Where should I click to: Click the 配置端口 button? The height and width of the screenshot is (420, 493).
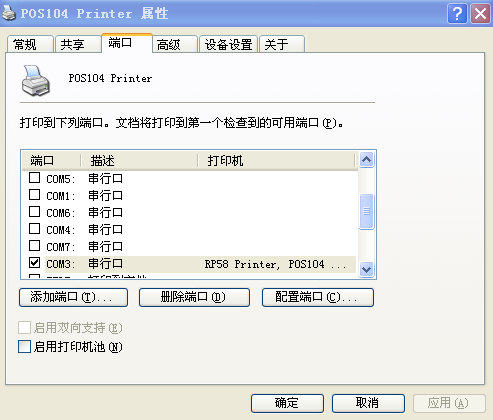(x=318, y=297)
